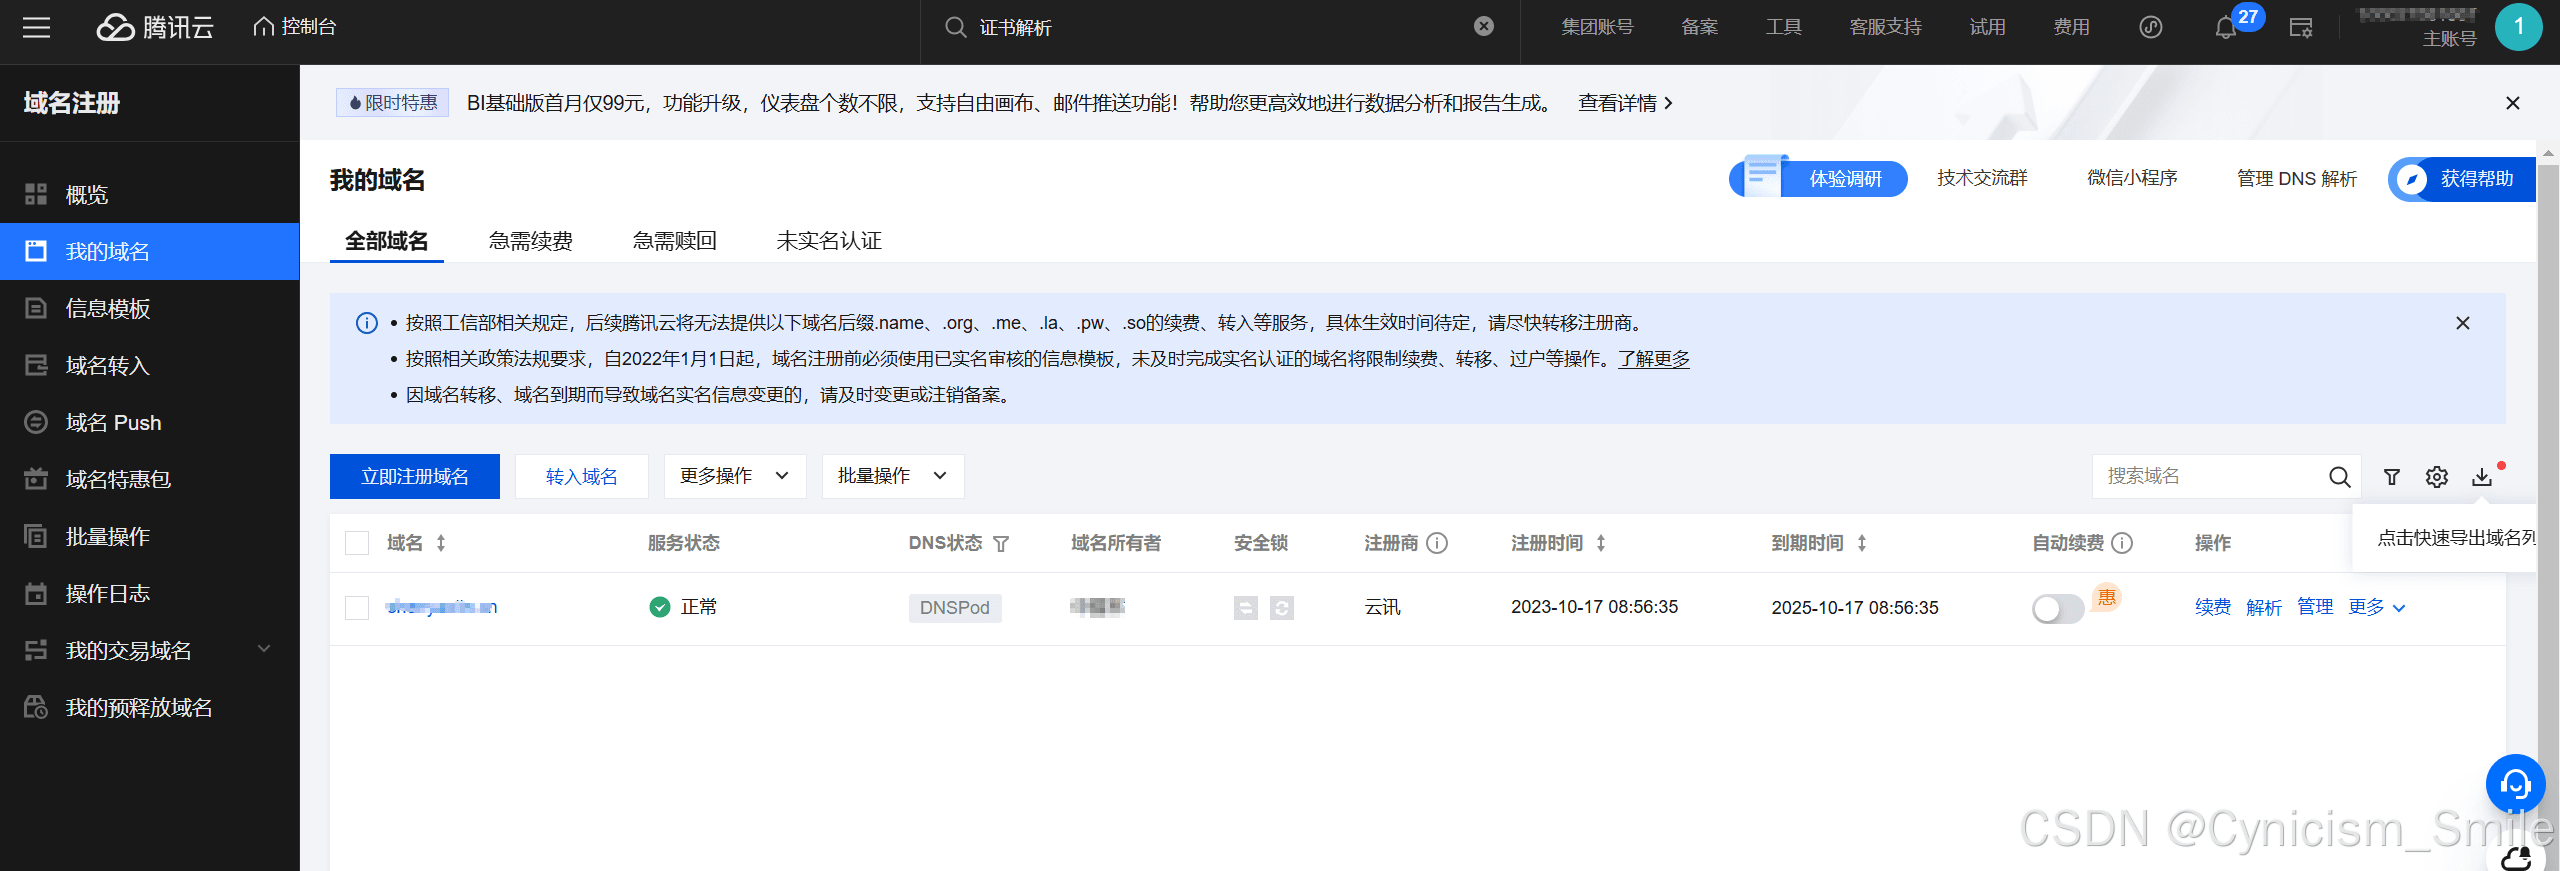Click 立即注册域名 button
Image resolution: width=2560 pixels, height=871 pixels.
(415, 476)
